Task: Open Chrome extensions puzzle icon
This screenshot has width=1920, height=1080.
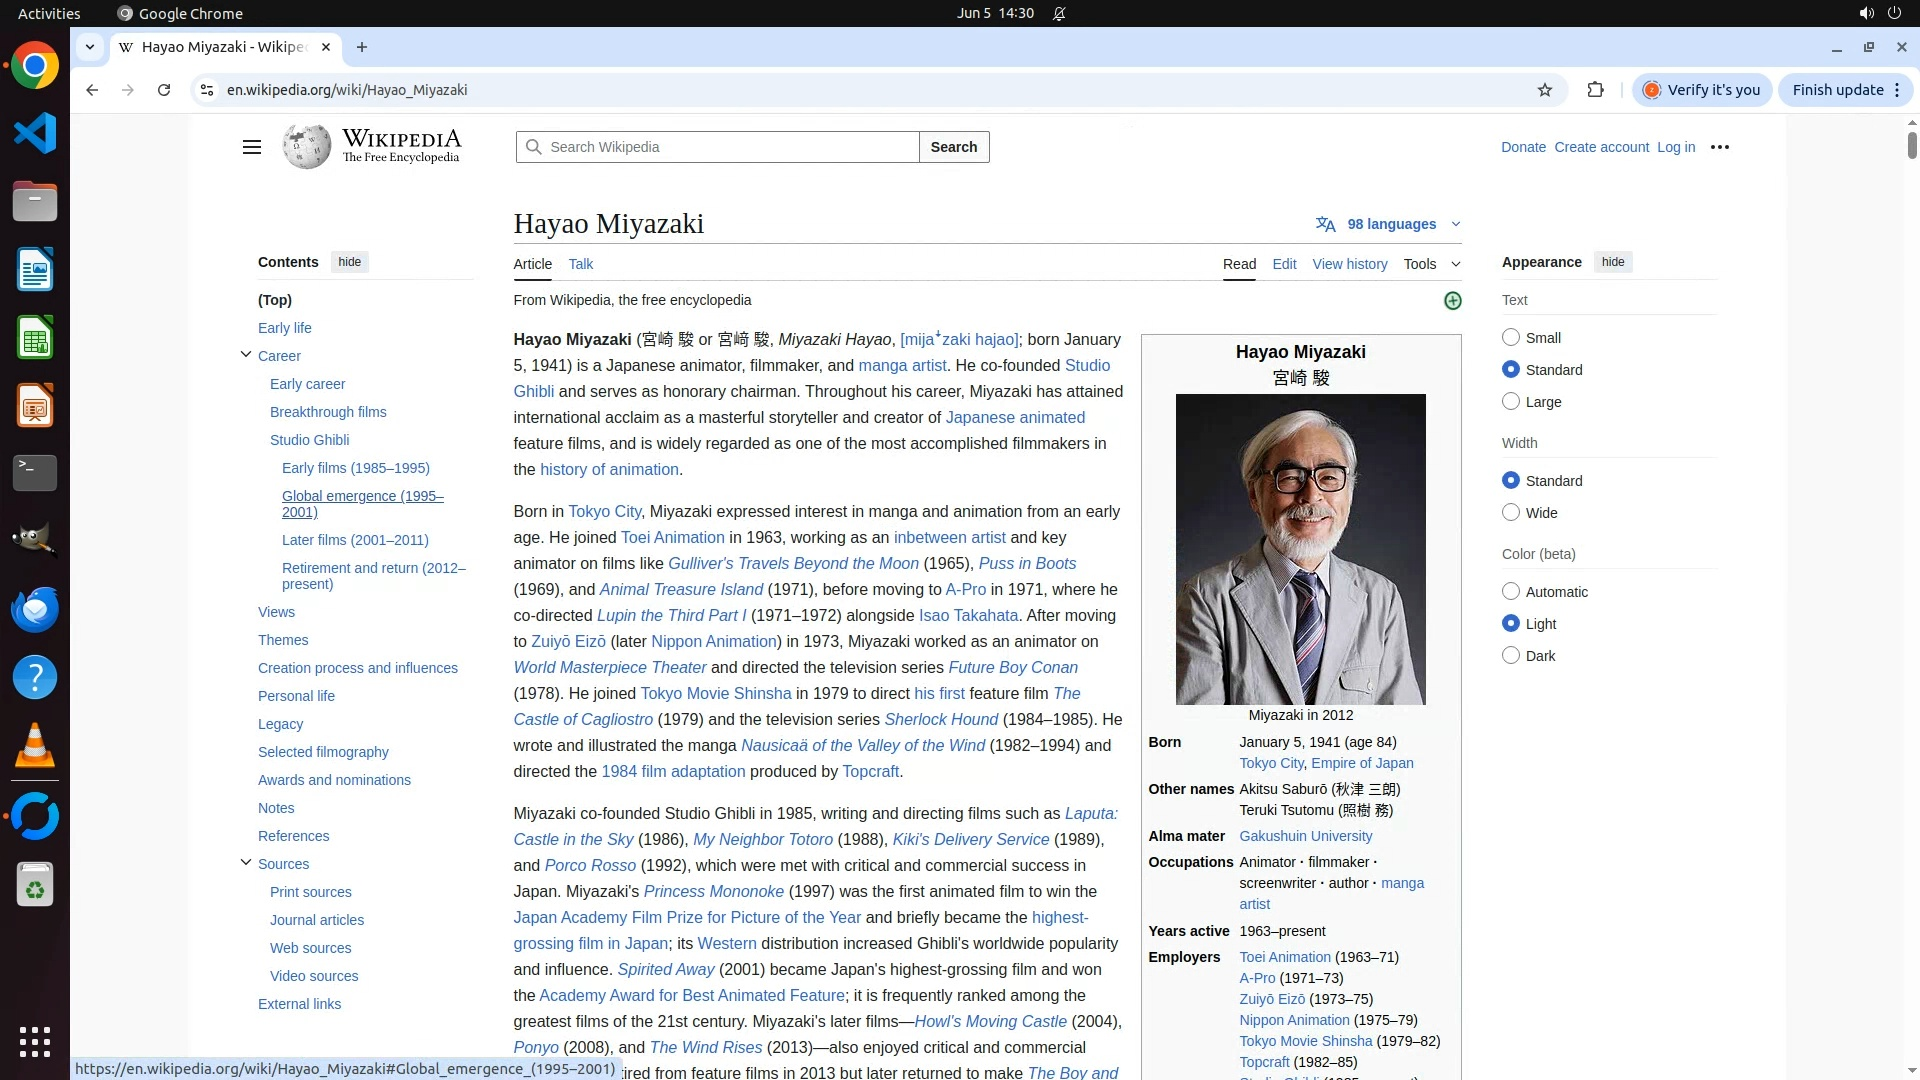Action: tap(1595, 90)
